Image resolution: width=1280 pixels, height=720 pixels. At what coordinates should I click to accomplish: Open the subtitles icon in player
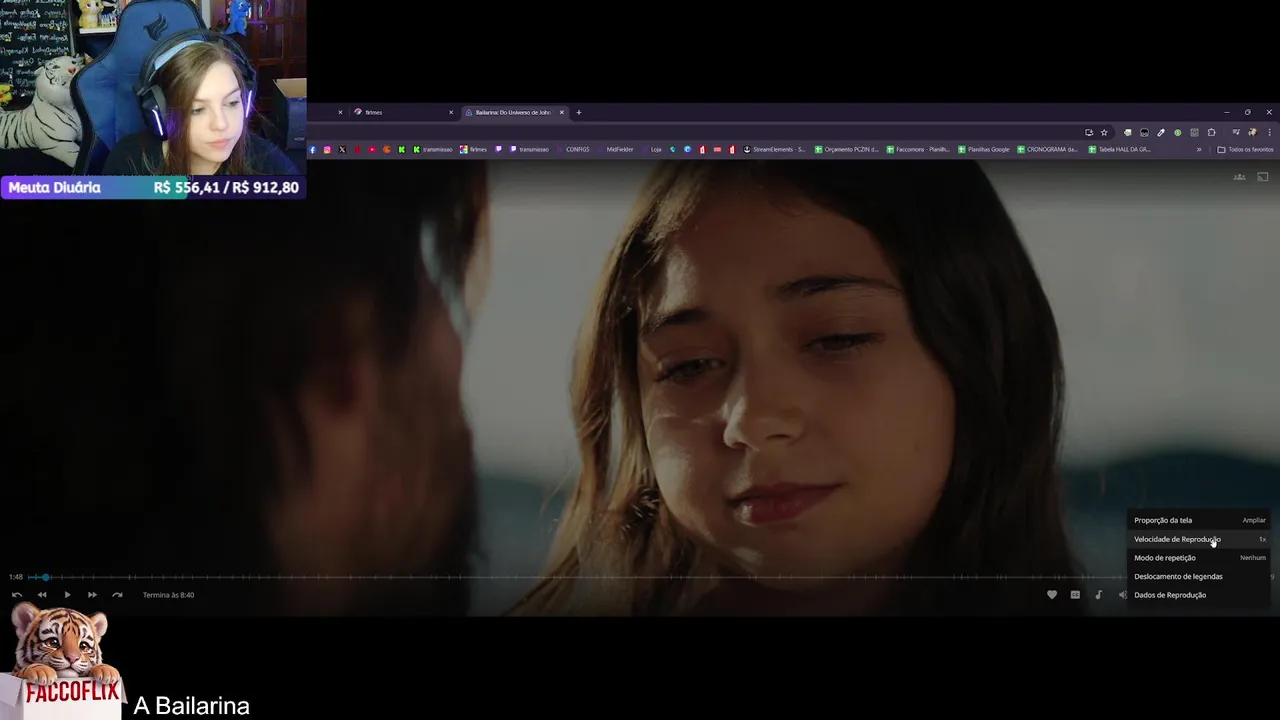coord(1075,595)
